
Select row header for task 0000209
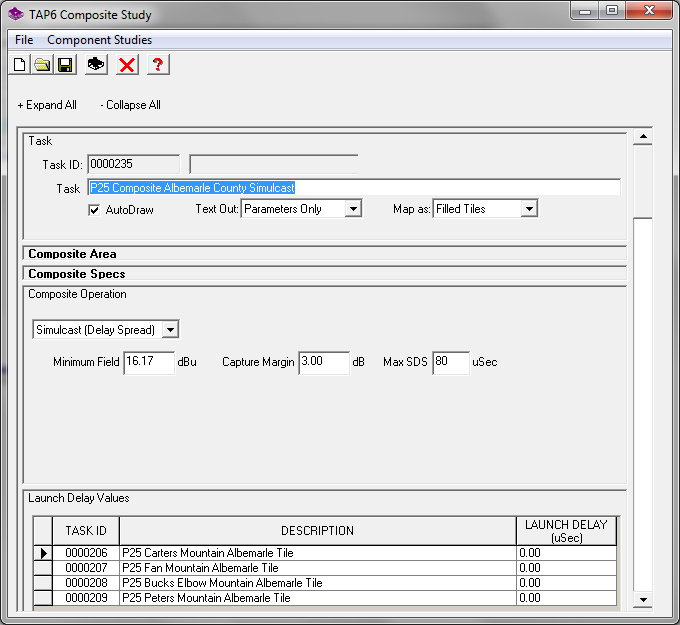pyautogui.click(x=43, y=598)
